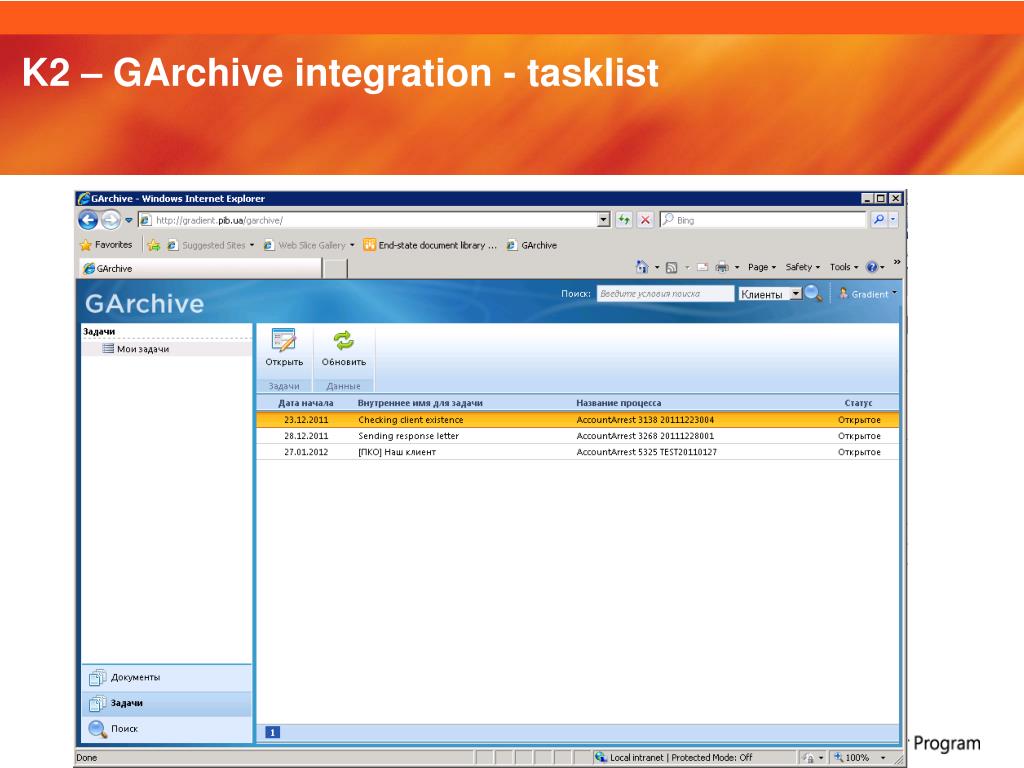Open the zoom level dropdown arrow

click(883, 758)
